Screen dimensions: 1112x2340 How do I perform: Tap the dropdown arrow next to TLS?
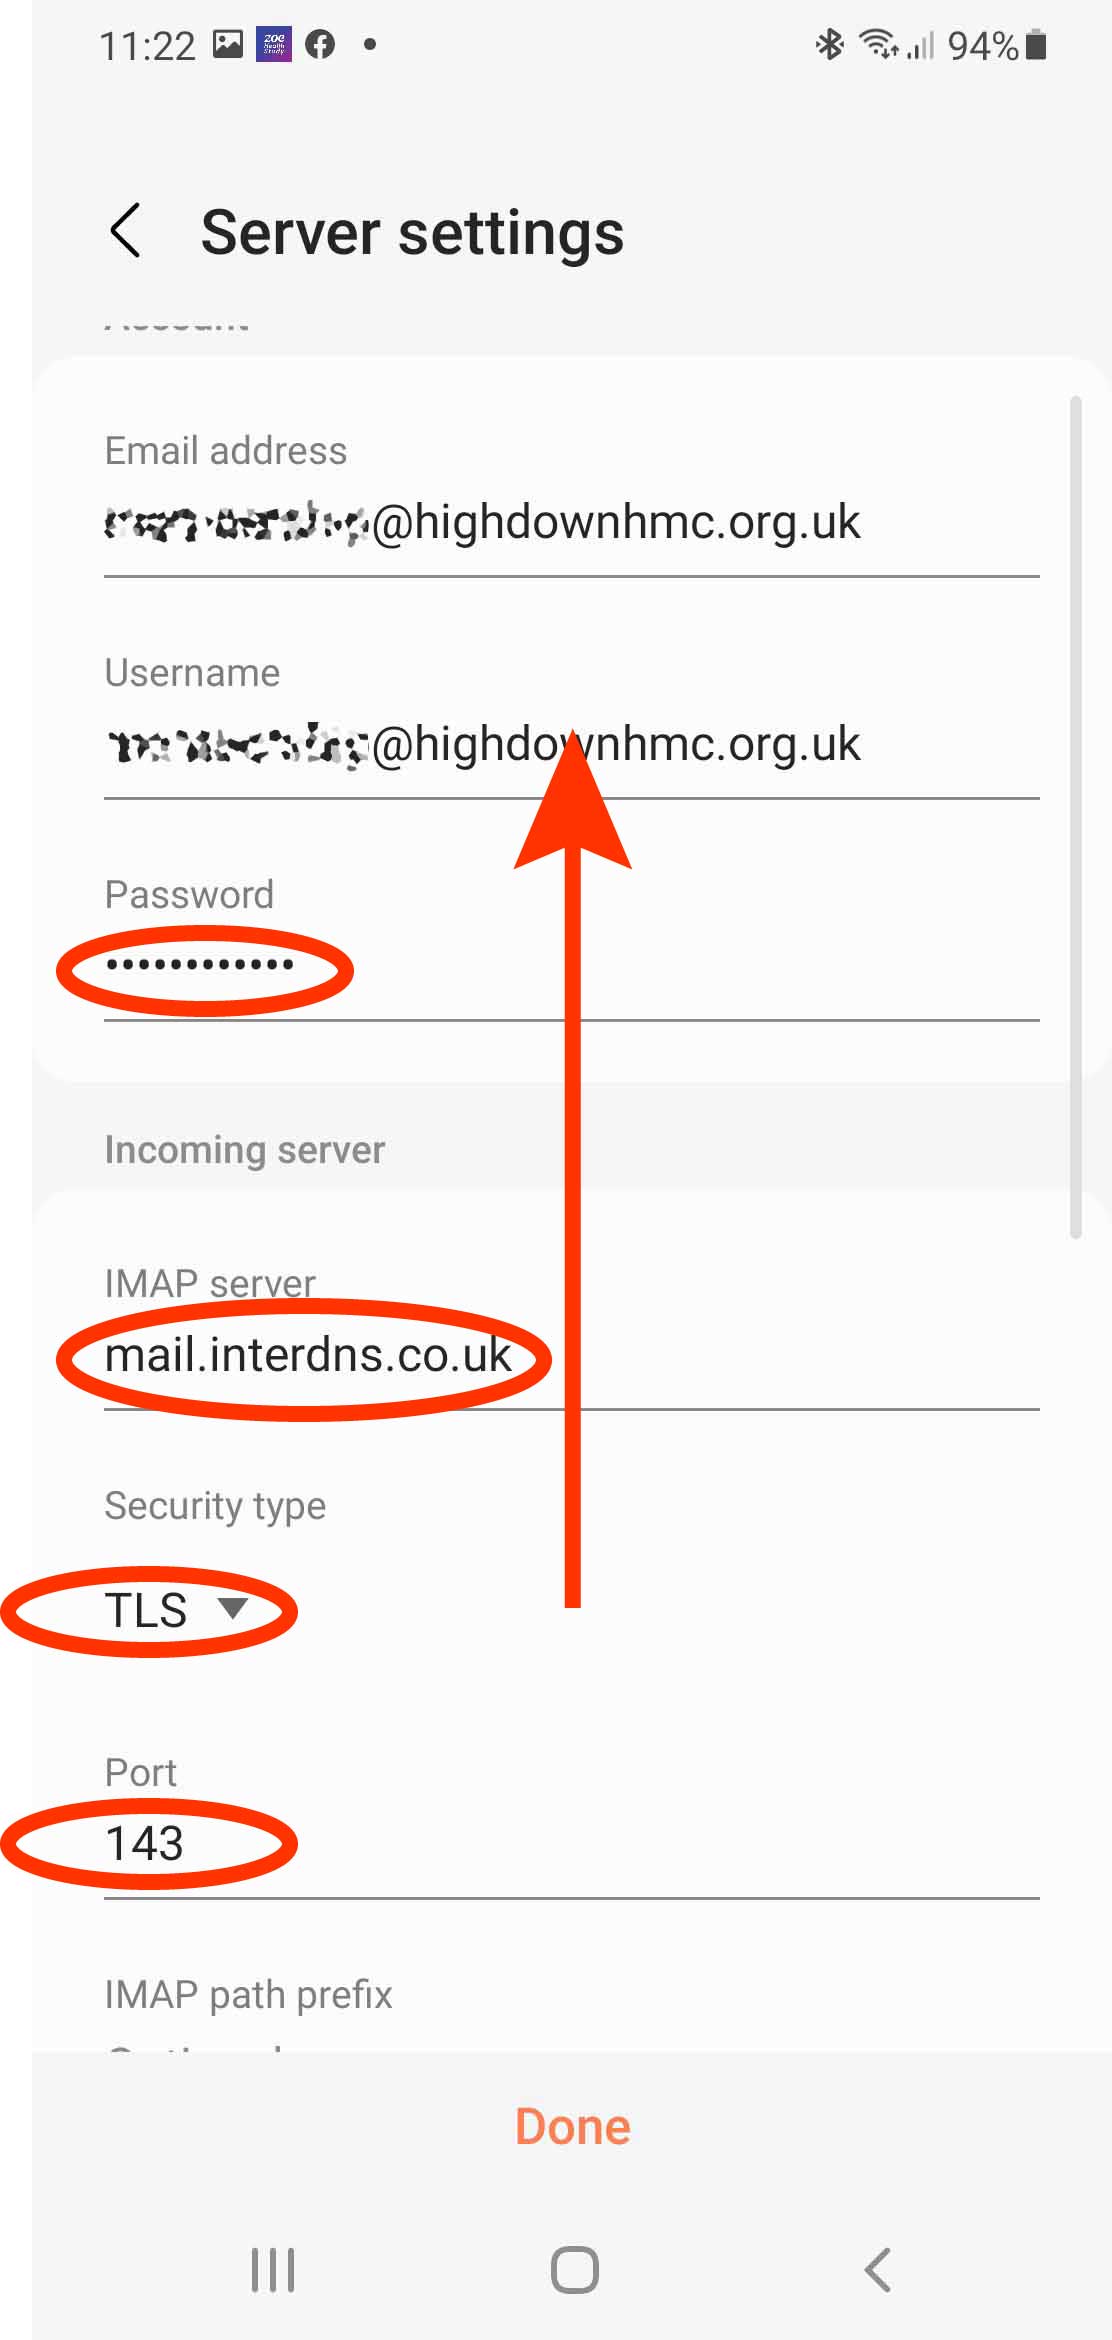click(x=233, y=1608)
